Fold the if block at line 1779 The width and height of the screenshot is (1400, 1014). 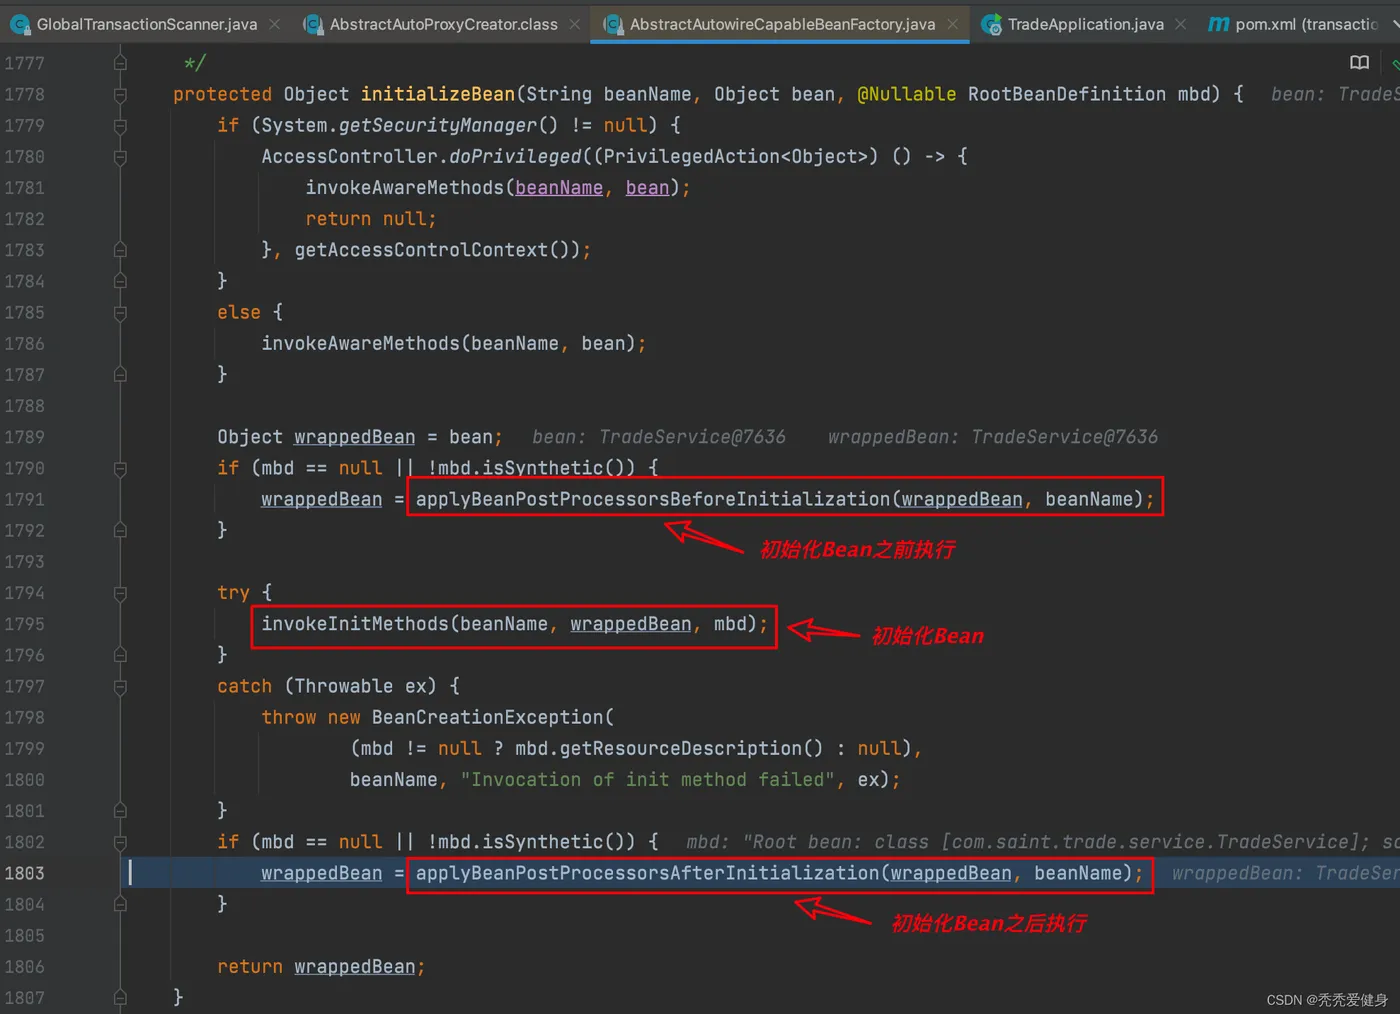click(120, 125)
